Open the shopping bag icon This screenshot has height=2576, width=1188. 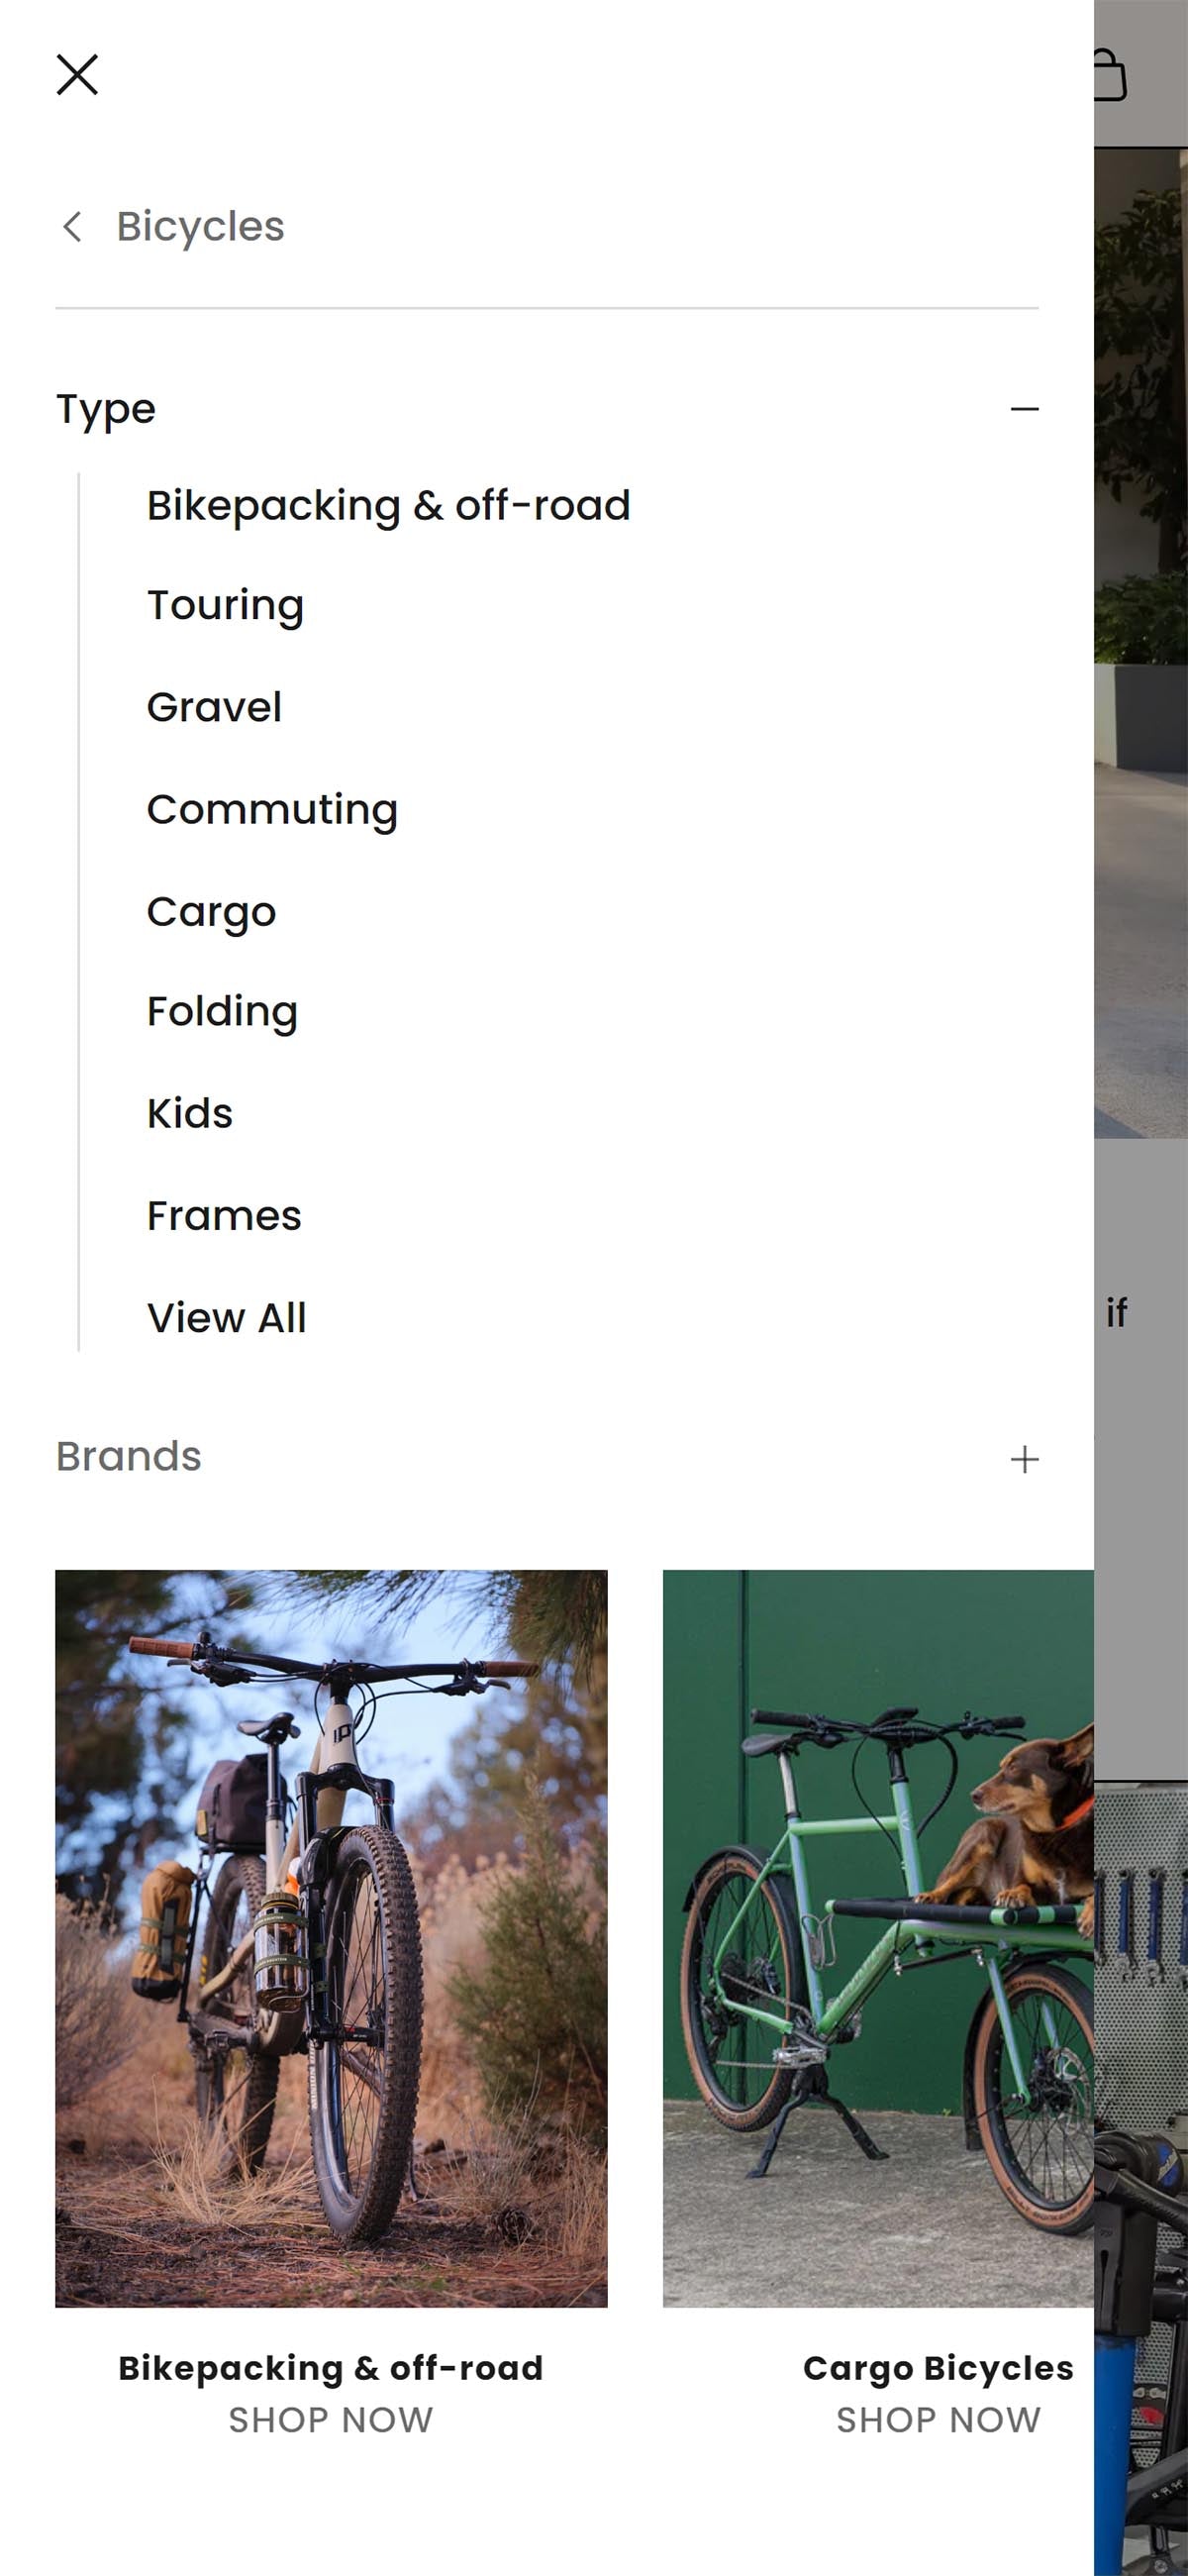click(1110, 75)
